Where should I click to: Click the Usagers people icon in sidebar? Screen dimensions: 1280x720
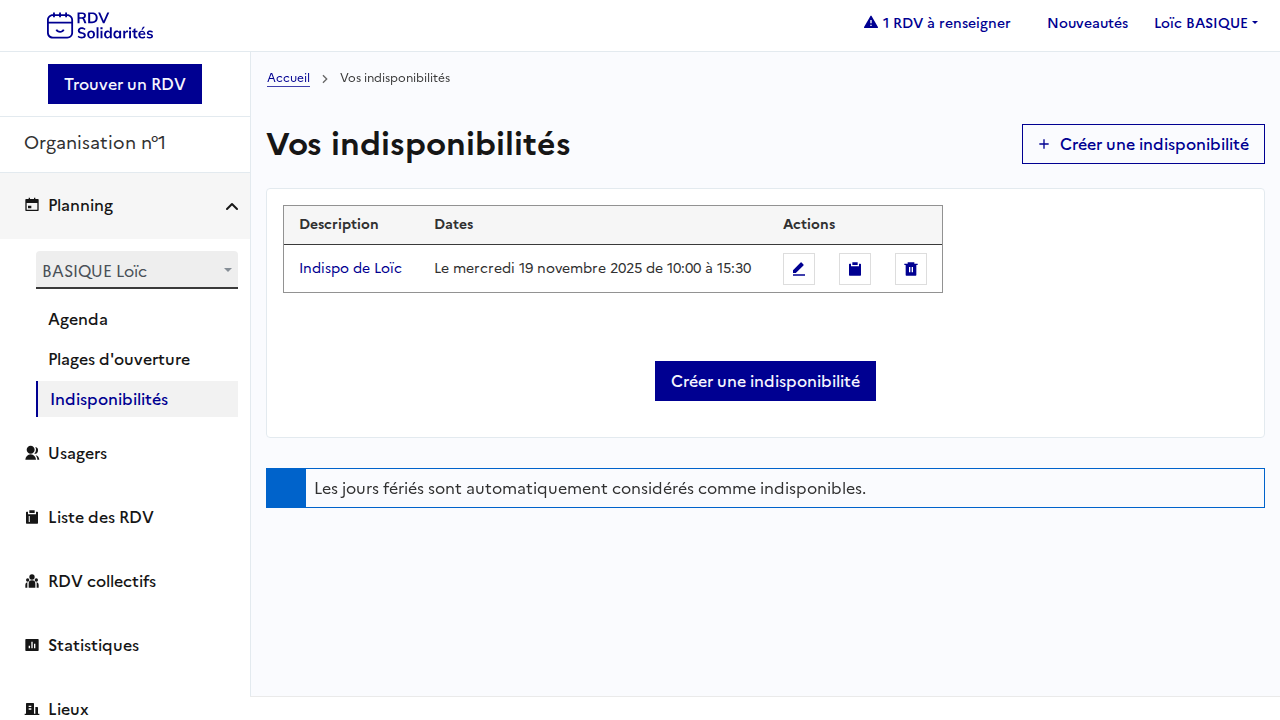pyautogui.click(x=32, y=453)
